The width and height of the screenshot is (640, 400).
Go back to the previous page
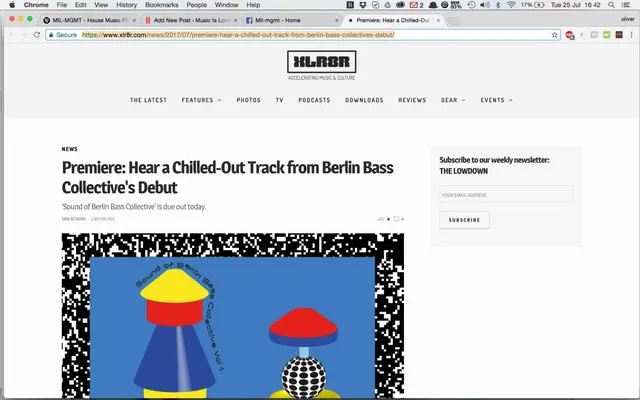pos(12,35)
